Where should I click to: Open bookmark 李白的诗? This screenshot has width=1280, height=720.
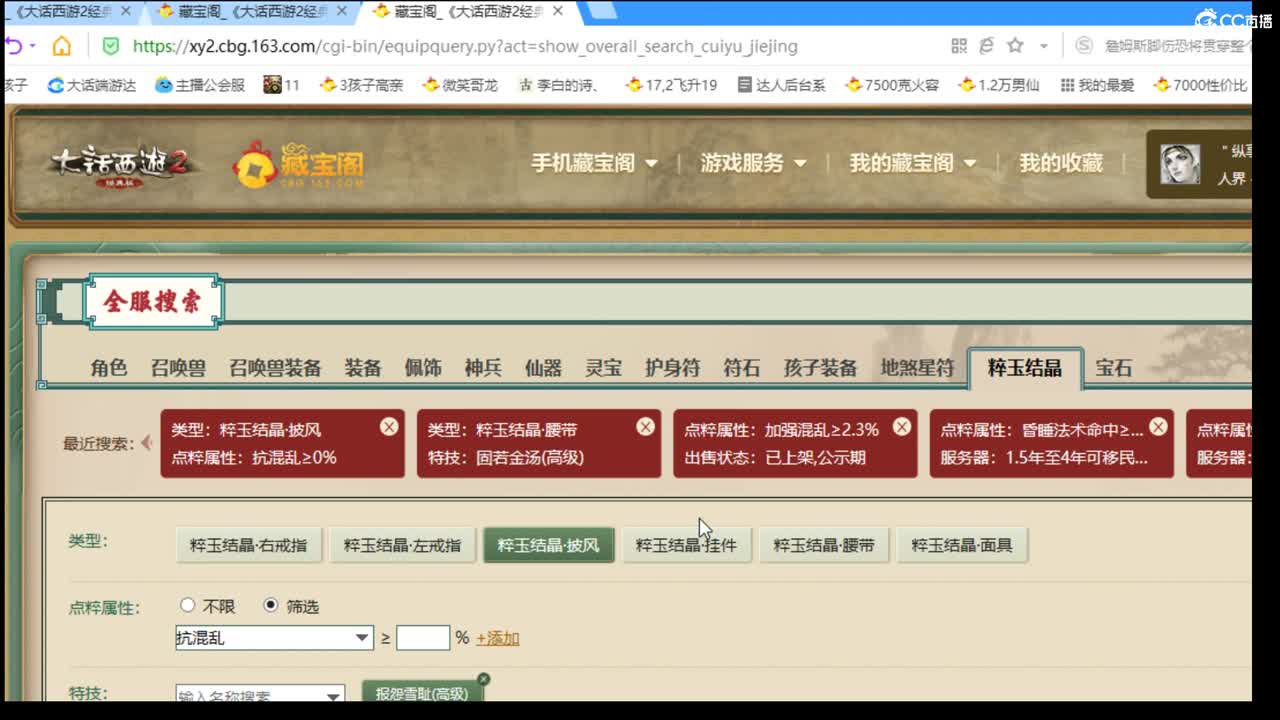pyautogui.click(x=558, y=85)
